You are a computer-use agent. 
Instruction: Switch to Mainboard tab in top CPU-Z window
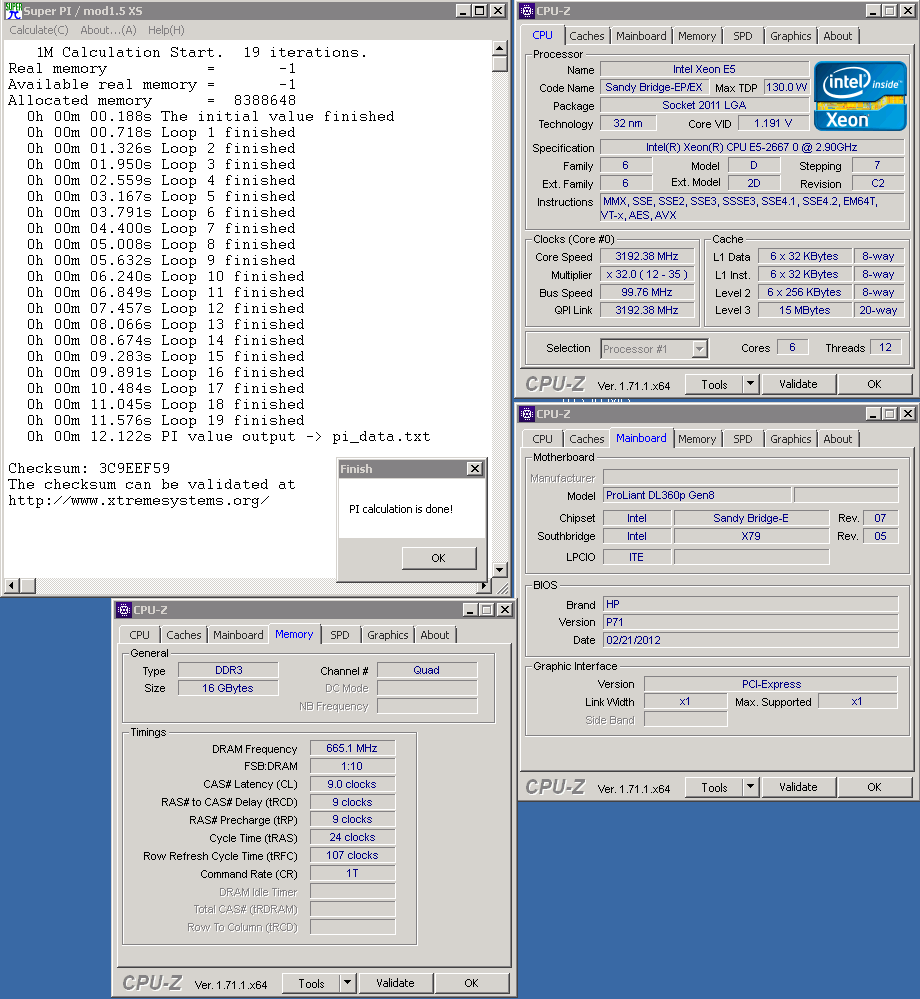641,36
